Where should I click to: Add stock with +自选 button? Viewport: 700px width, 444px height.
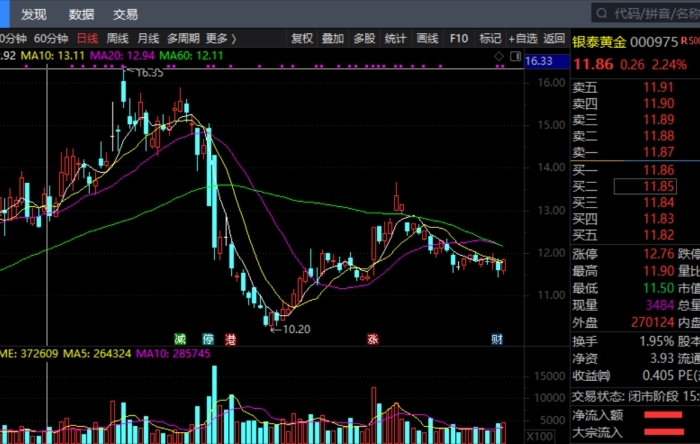523,39
